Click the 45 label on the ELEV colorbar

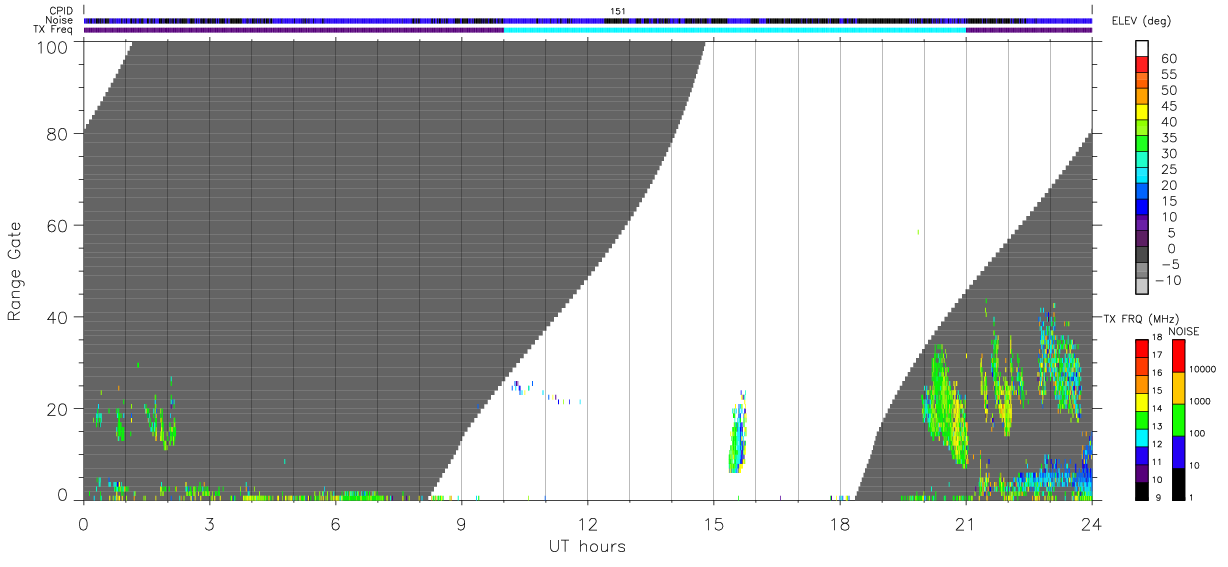1168,106
